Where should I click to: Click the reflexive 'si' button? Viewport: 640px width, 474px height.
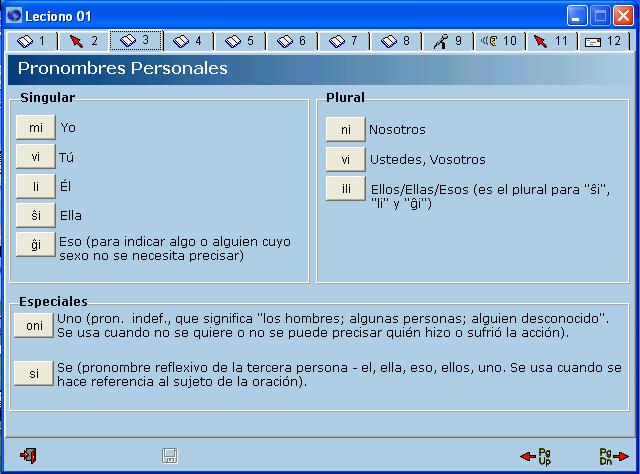[34, 373]
